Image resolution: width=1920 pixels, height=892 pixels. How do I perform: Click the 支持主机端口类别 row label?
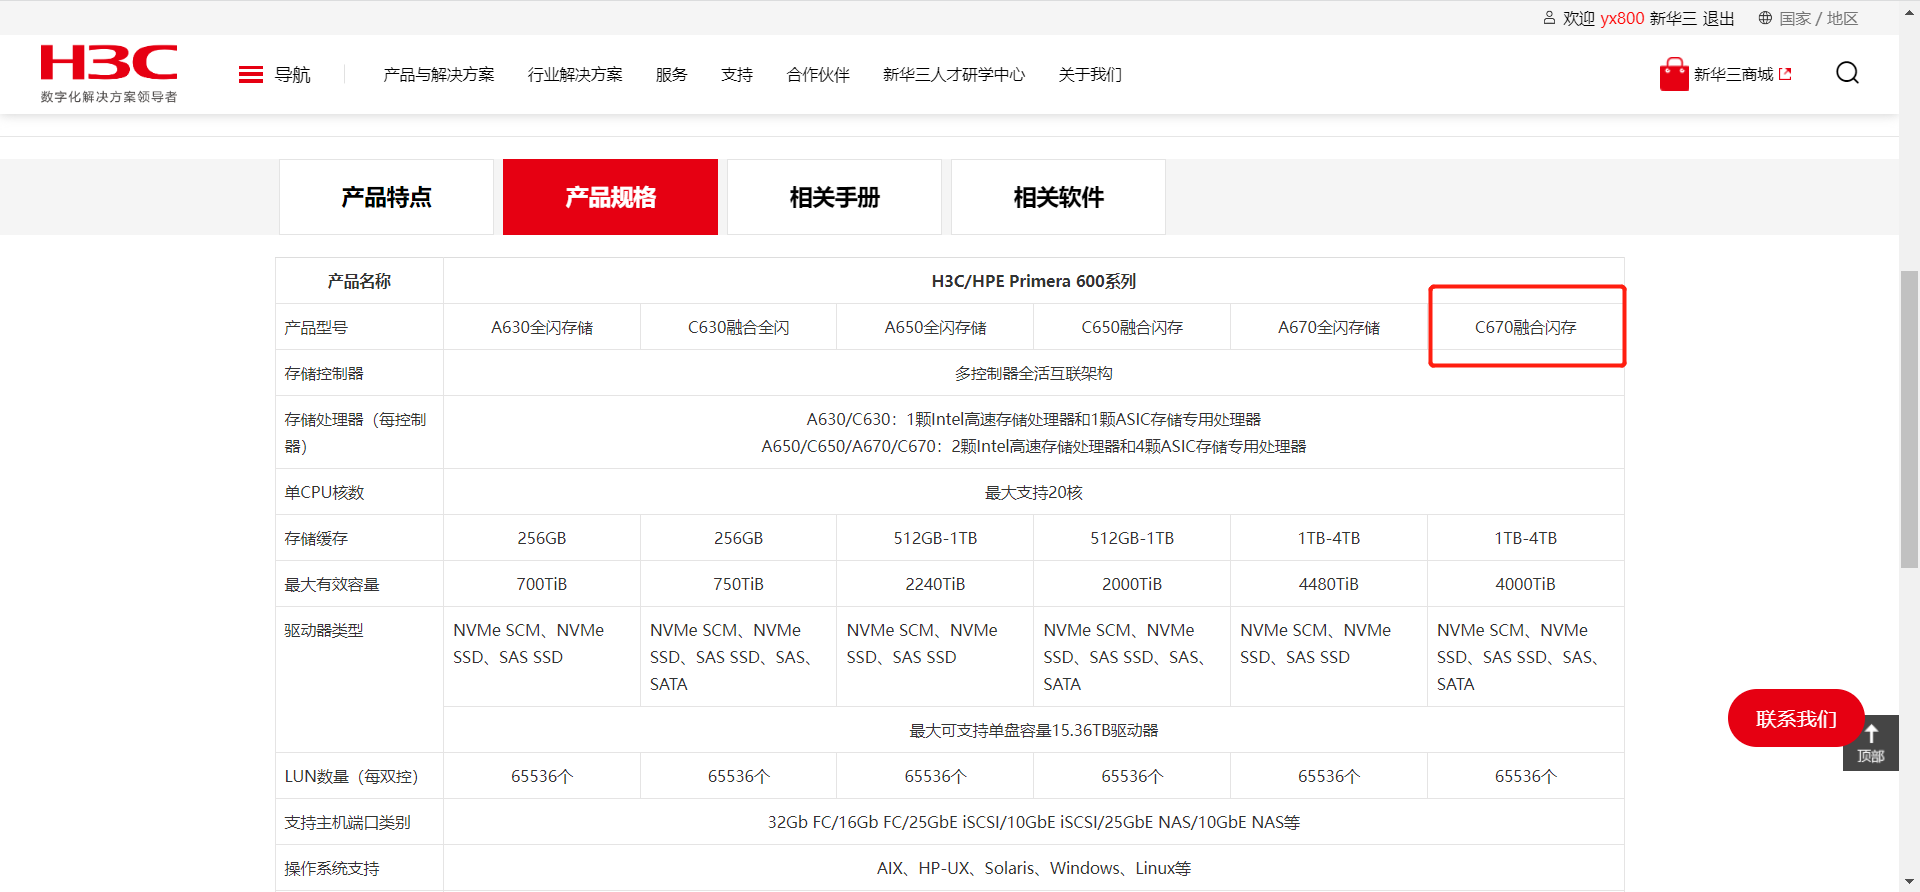point(347,822)
